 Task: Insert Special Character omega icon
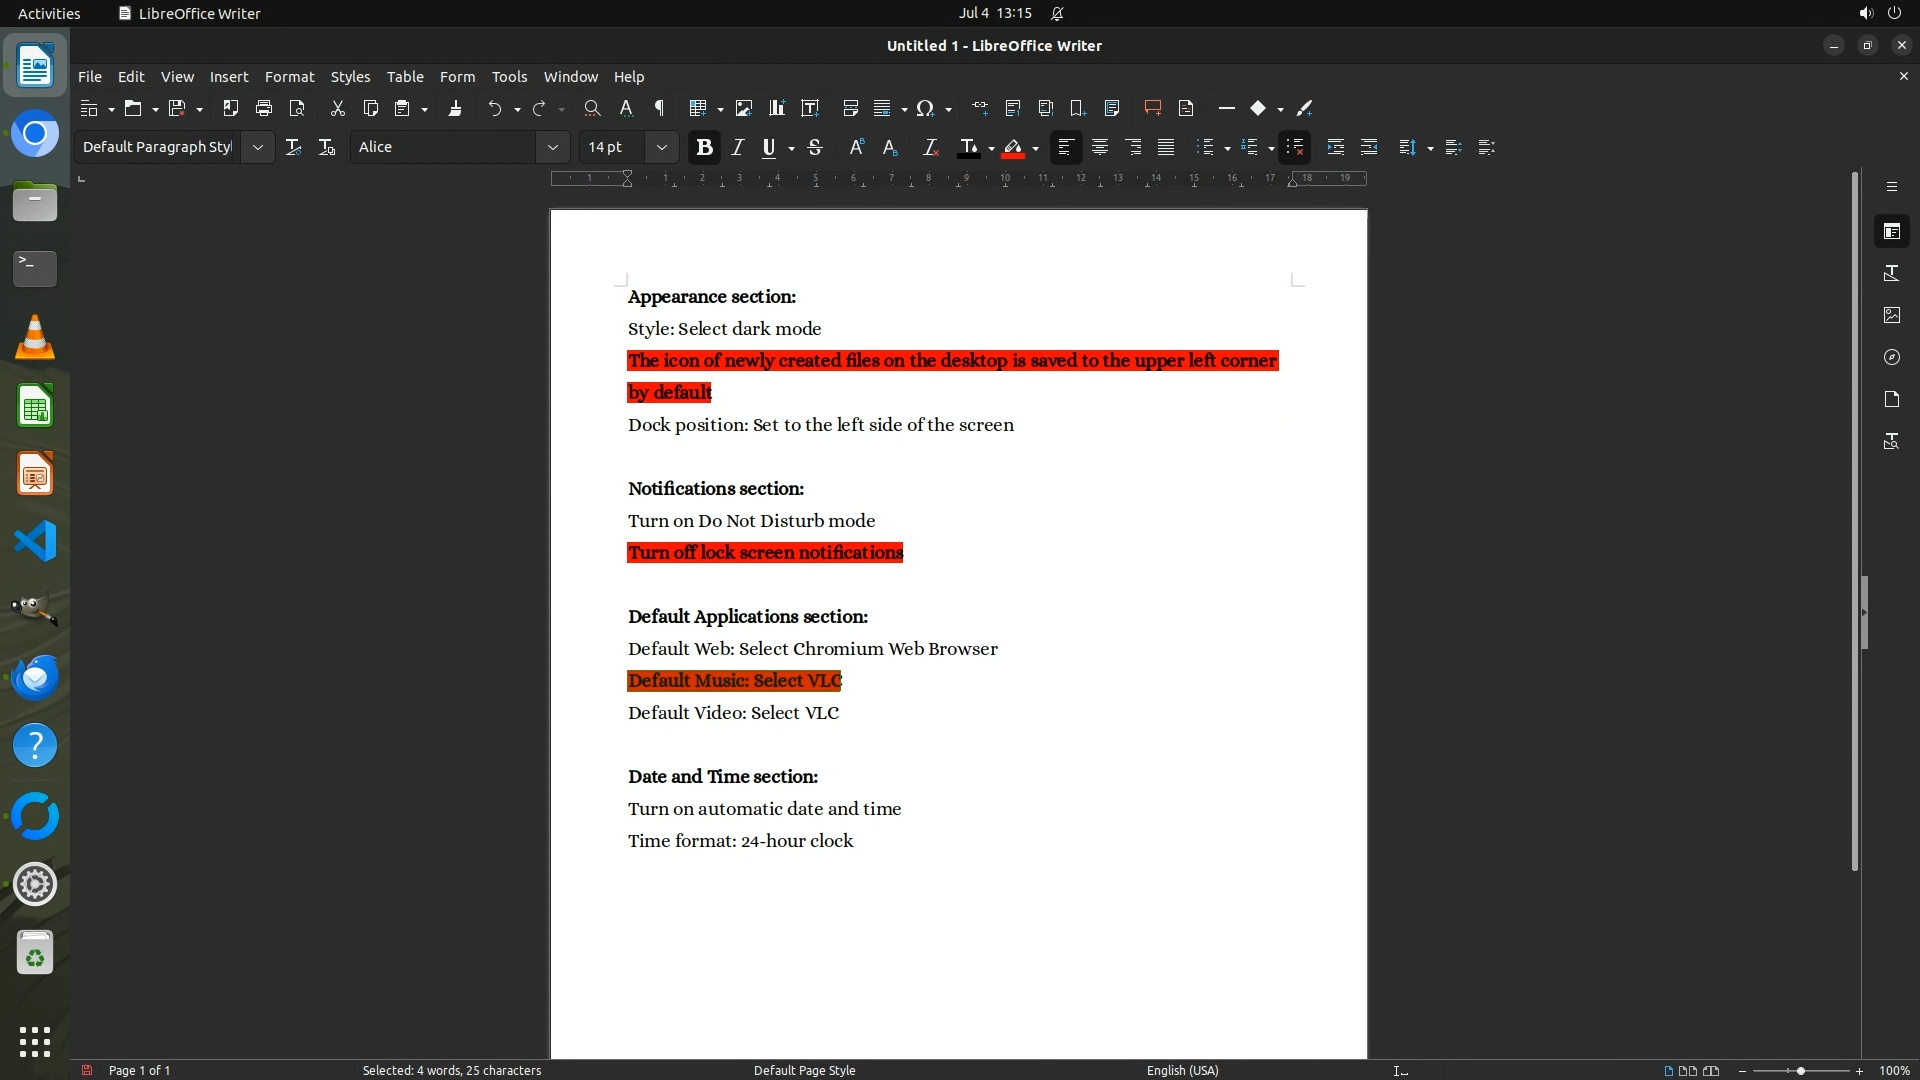click(925, 108)
